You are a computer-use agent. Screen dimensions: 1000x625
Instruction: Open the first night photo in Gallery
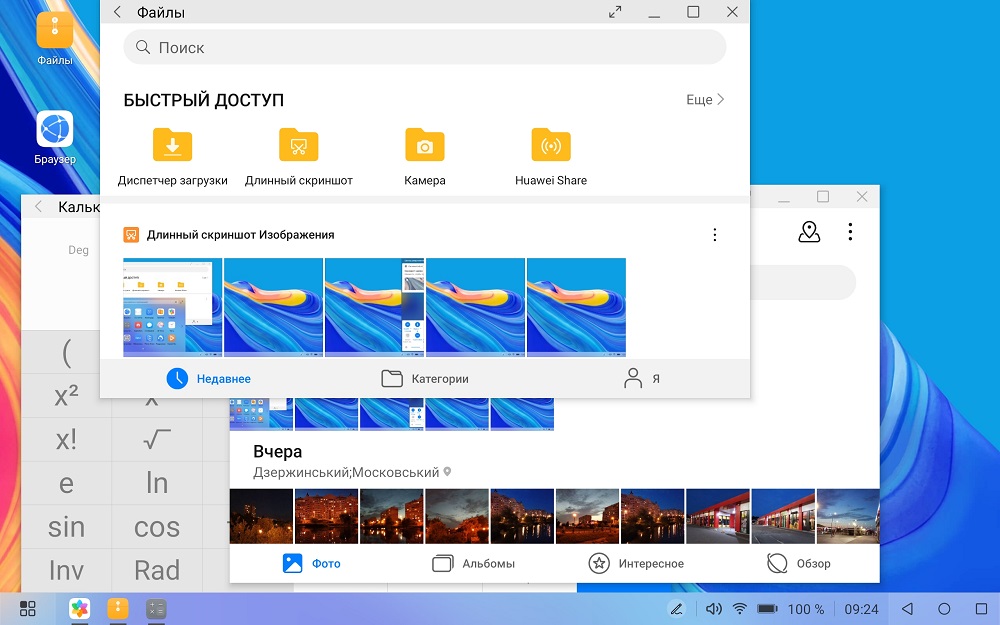(x=261, y=516)
